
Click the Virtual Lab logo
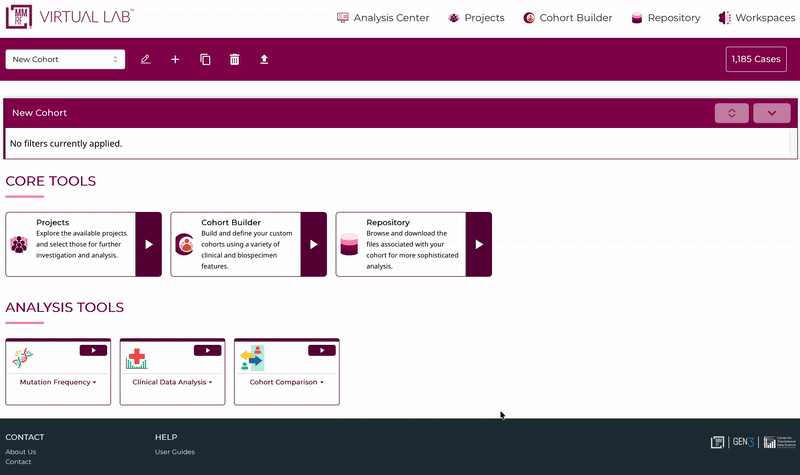click(70, 17)
